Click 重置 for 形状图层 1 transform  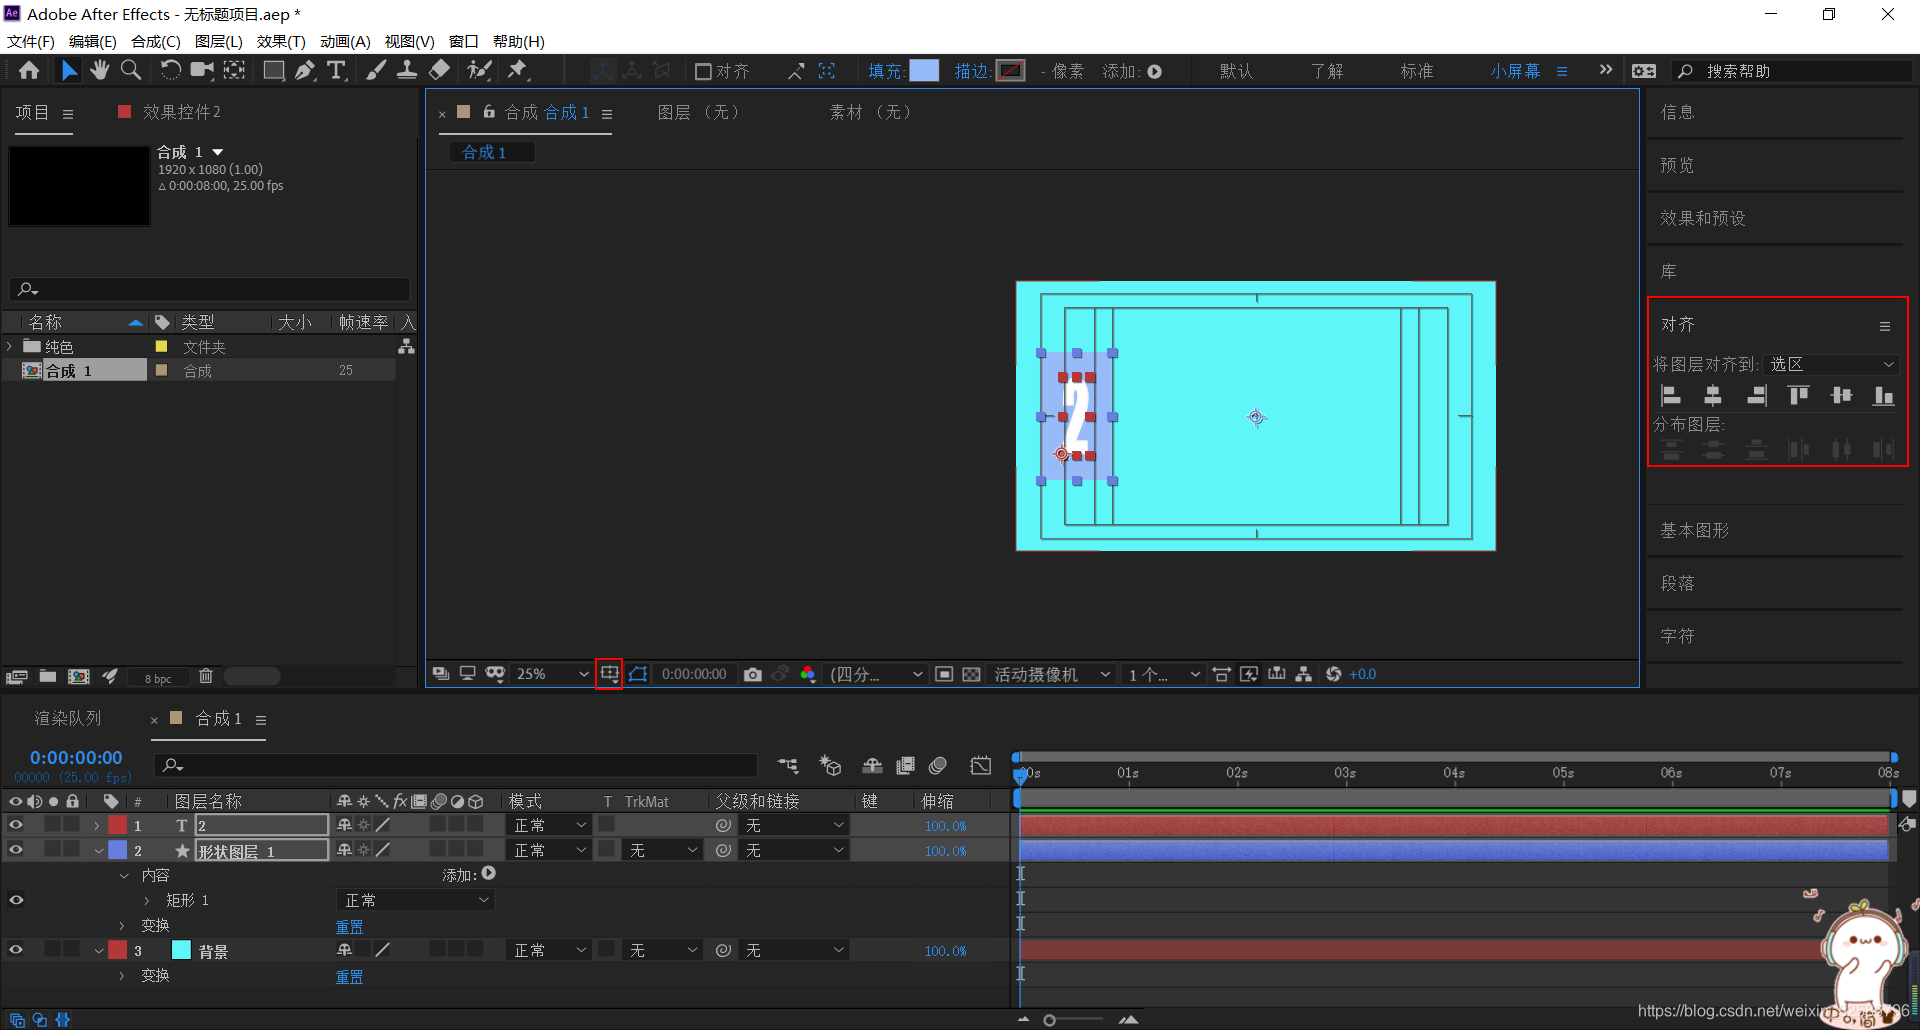coord(350,927)
